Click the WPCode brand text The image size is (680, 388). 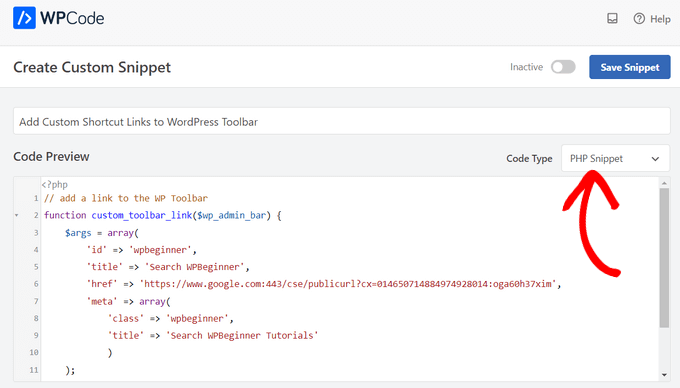coord(72,18)
